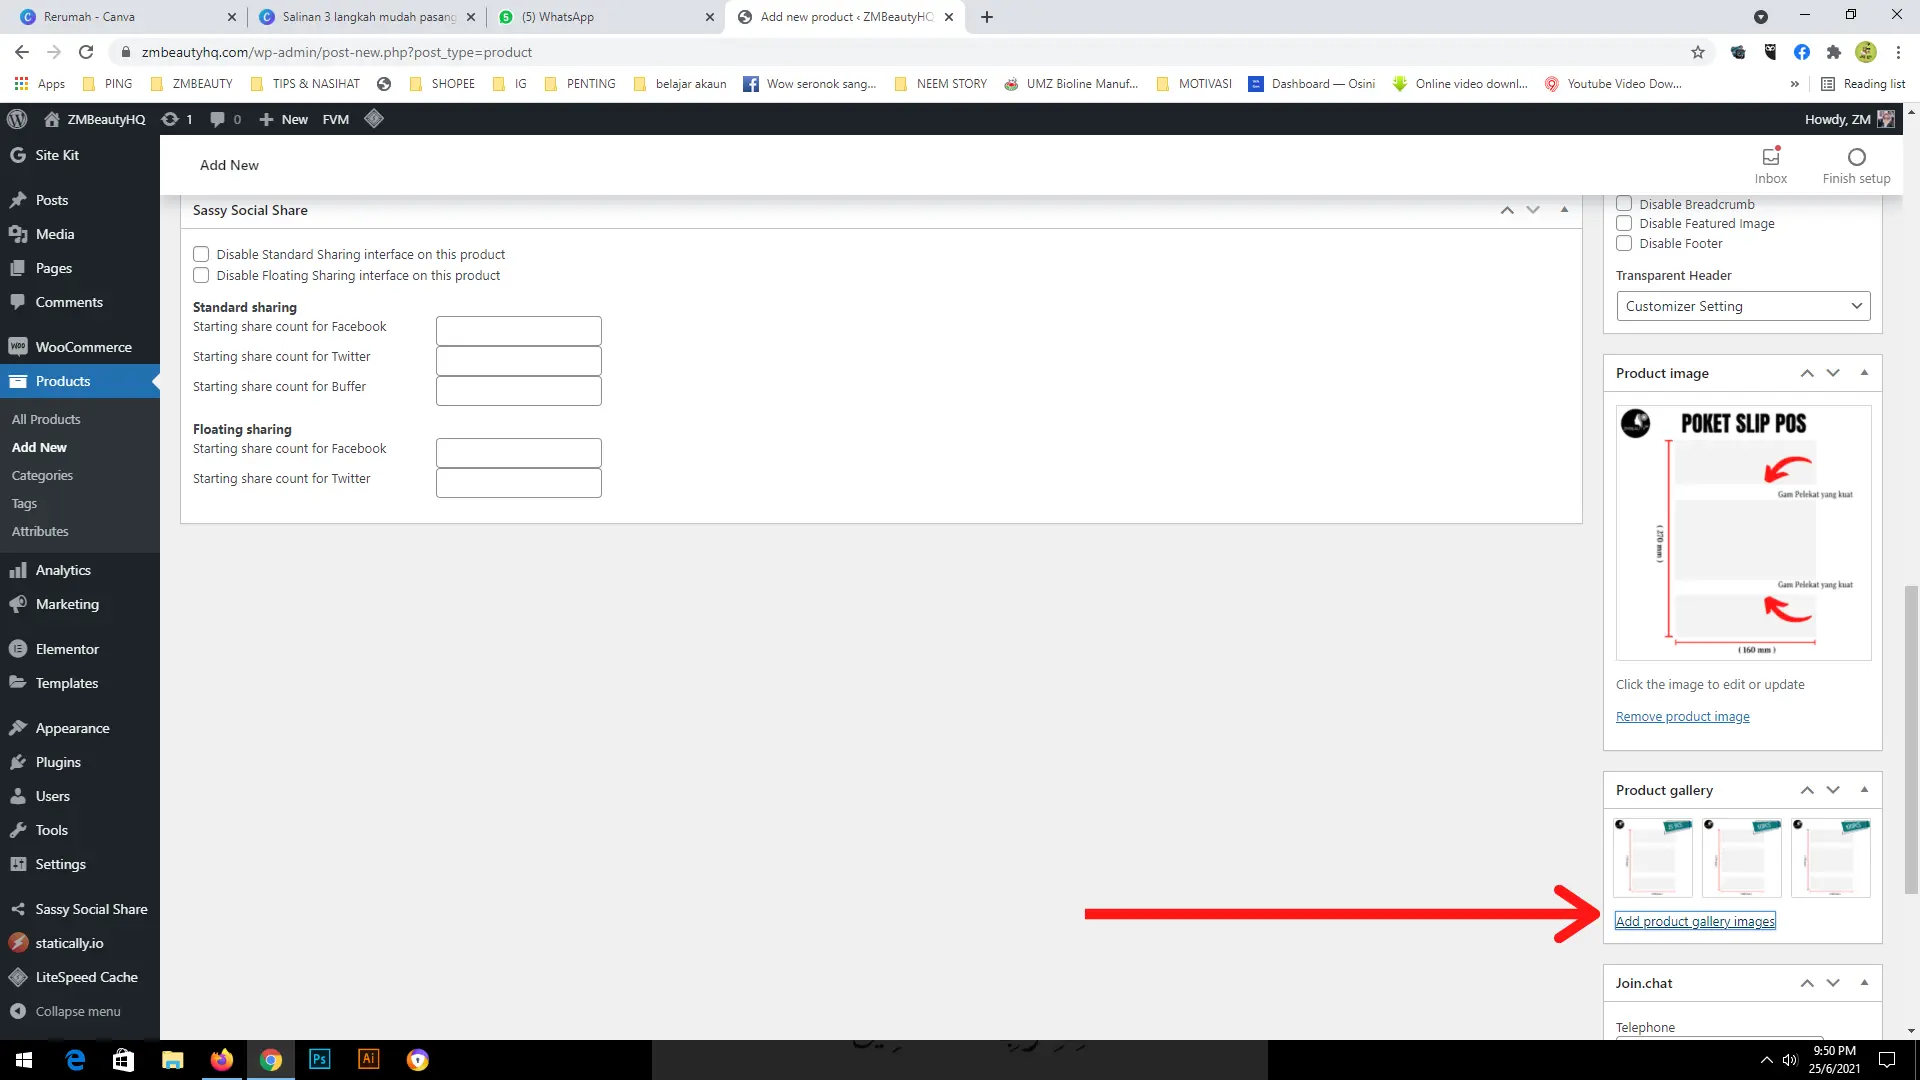Click the browser address bar
1920x1080 pixels.
pyautogui.click(x=900, y=52)
